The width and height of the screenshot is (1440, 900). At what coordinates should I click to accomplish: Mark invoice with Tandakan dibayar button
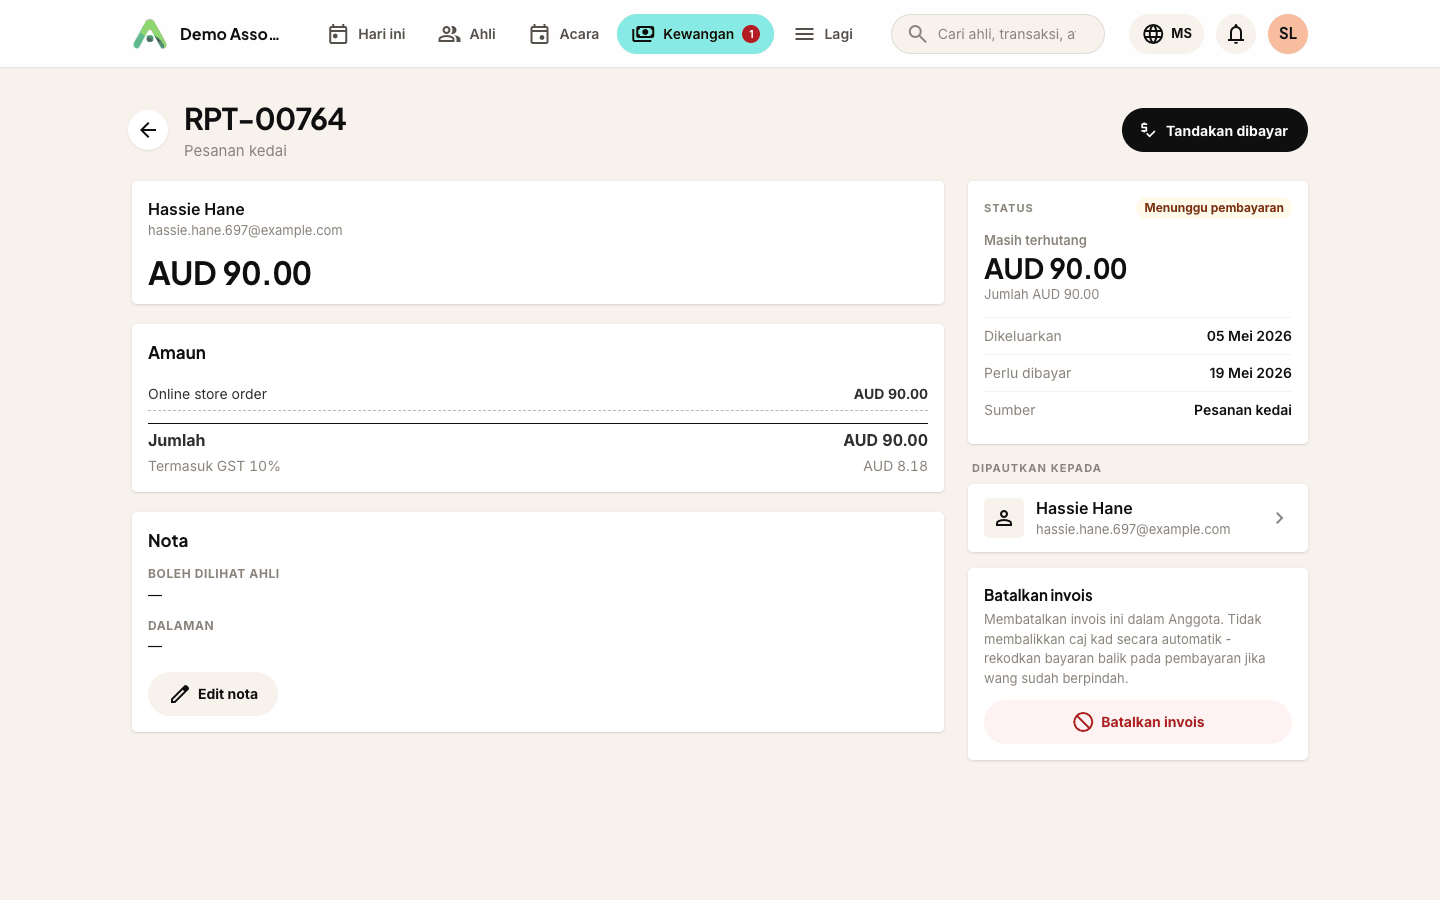click(x=1215, y=130)
